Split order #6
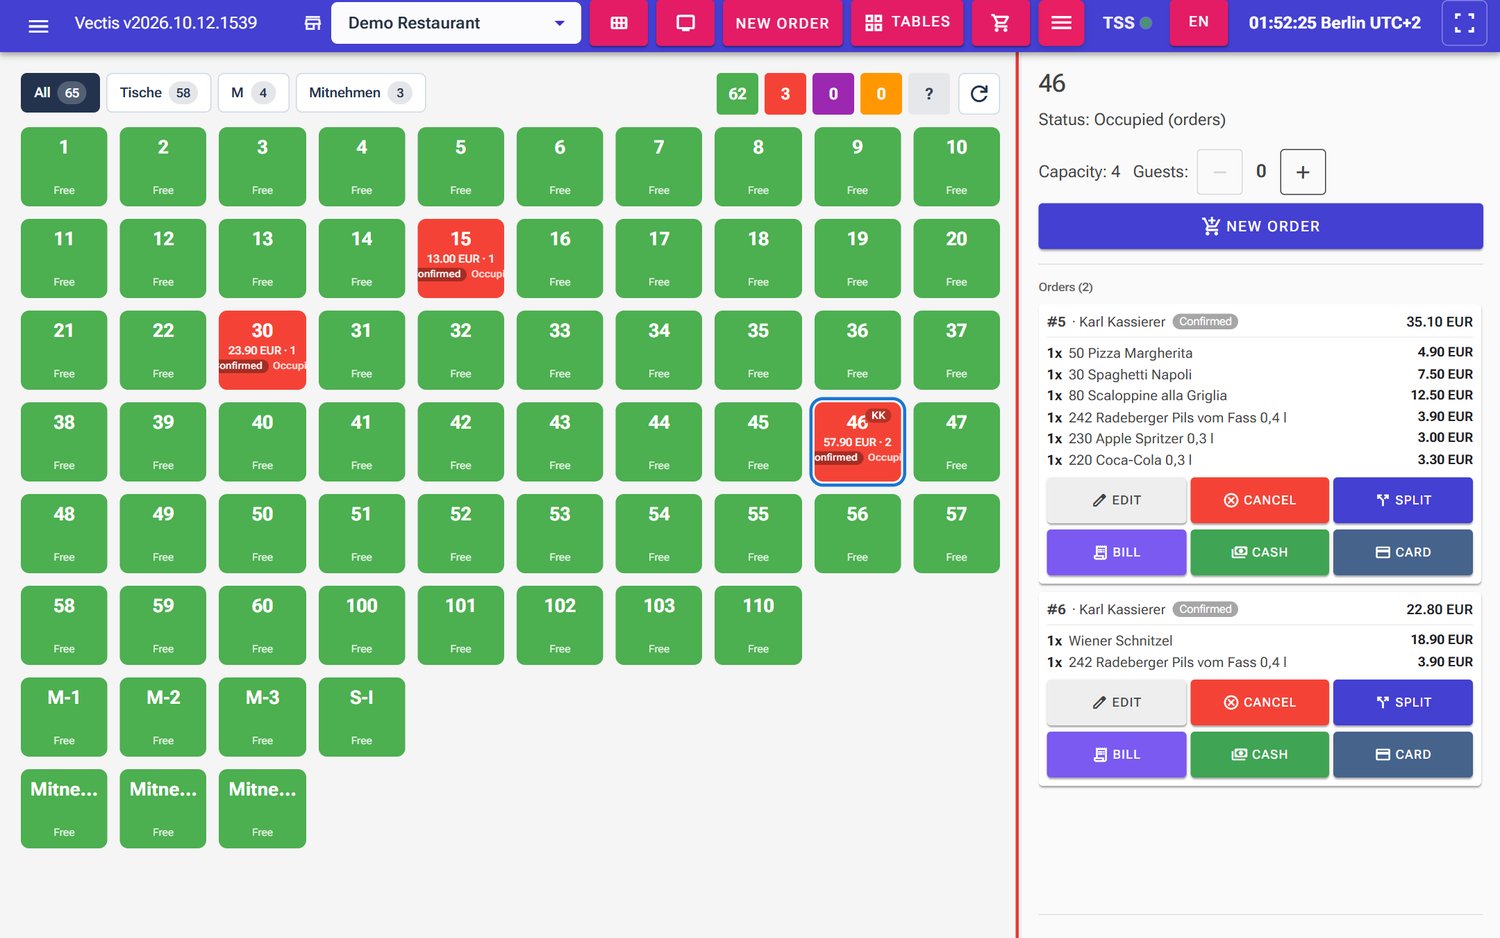1500x938 pixels. (x=1403, y=702)
